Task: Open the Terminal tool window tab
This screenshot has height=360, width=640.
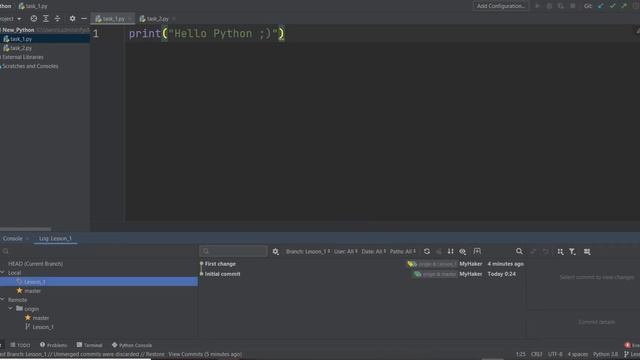Action: click(89, 345)
